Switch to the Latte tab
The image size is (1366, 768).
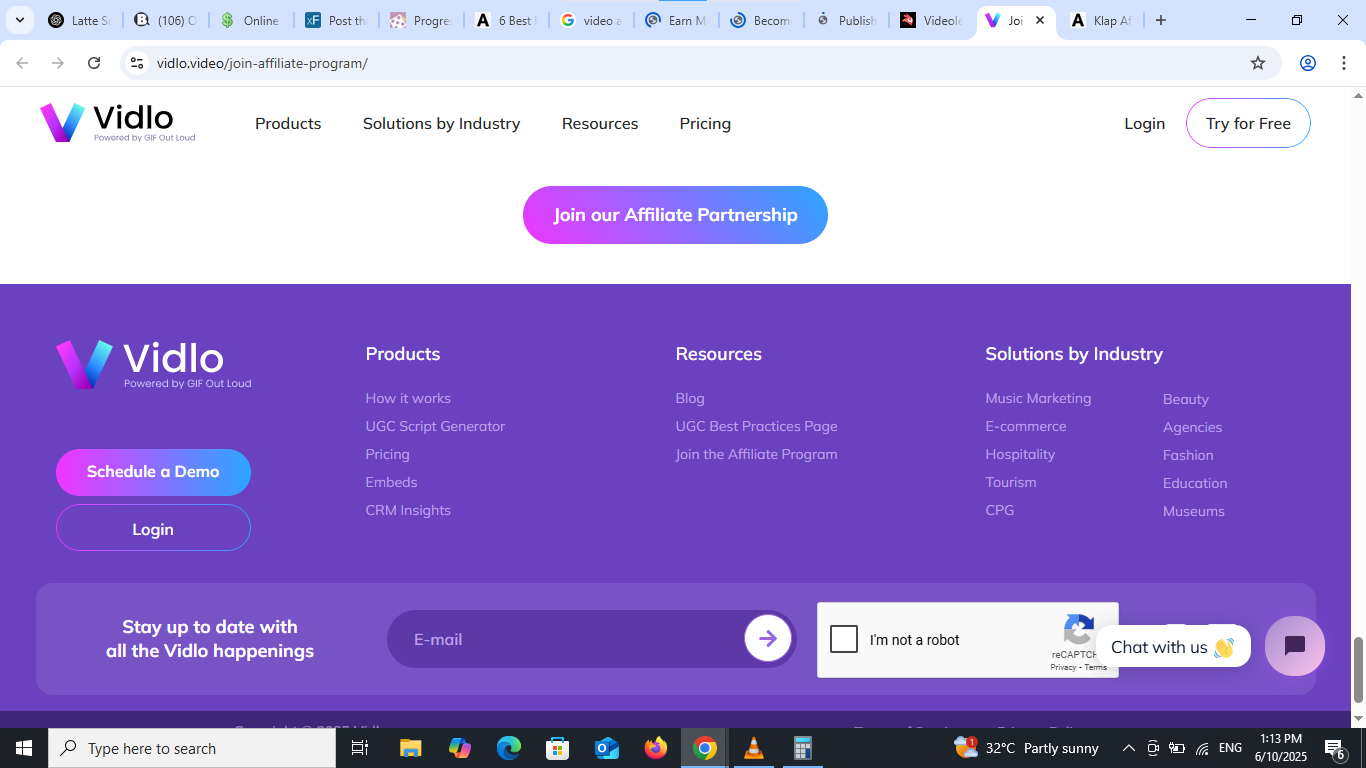(80, 20)
